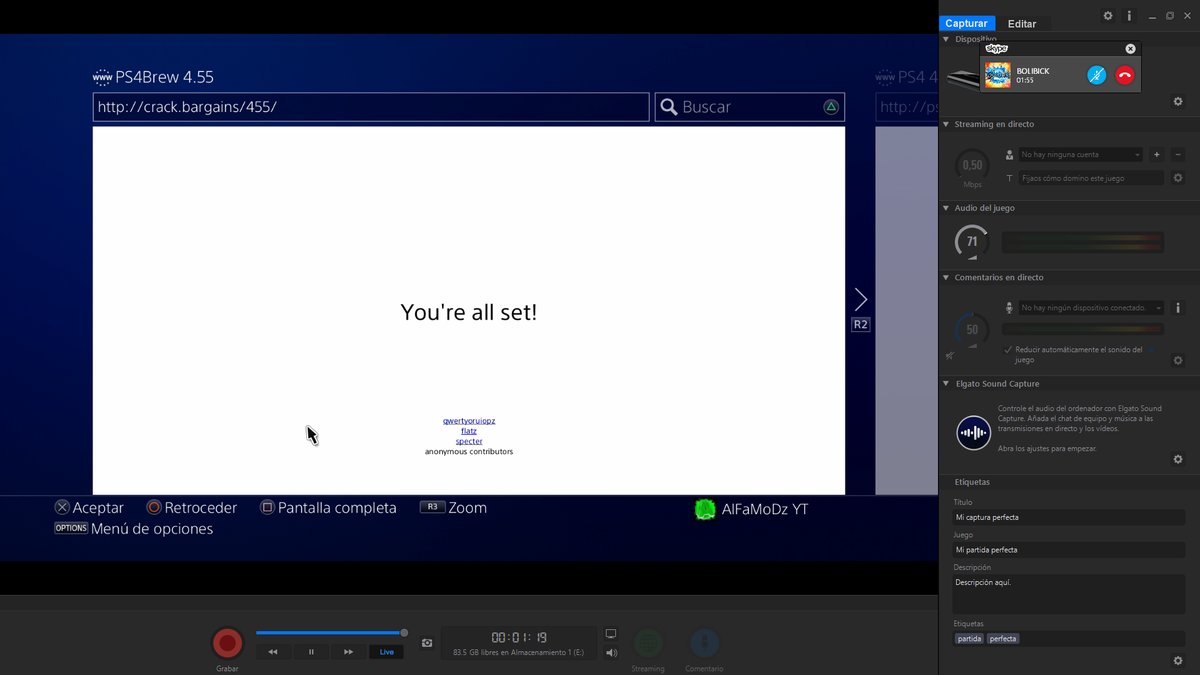1200x675 pixels.
Task: Unmute the microphone in Skype call
Action: [1096, 75]
